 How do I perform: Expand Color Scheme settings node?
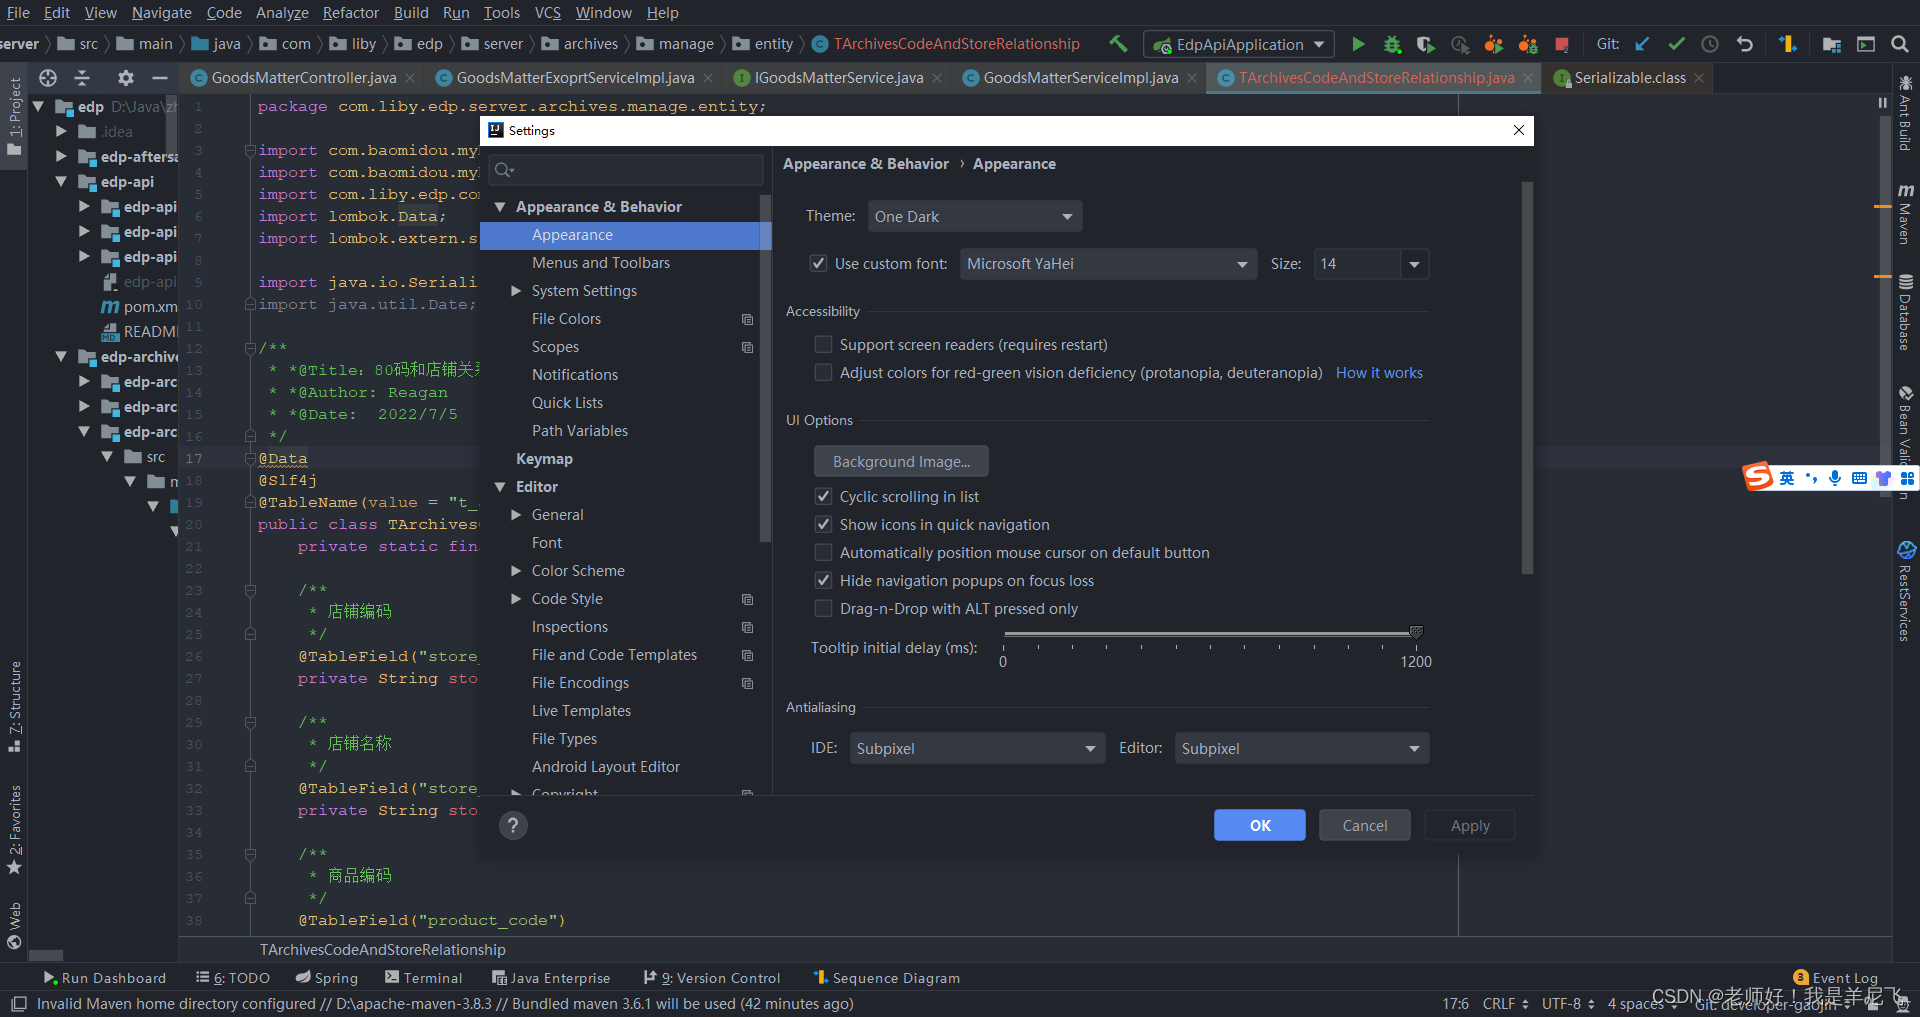coord(516,571)
